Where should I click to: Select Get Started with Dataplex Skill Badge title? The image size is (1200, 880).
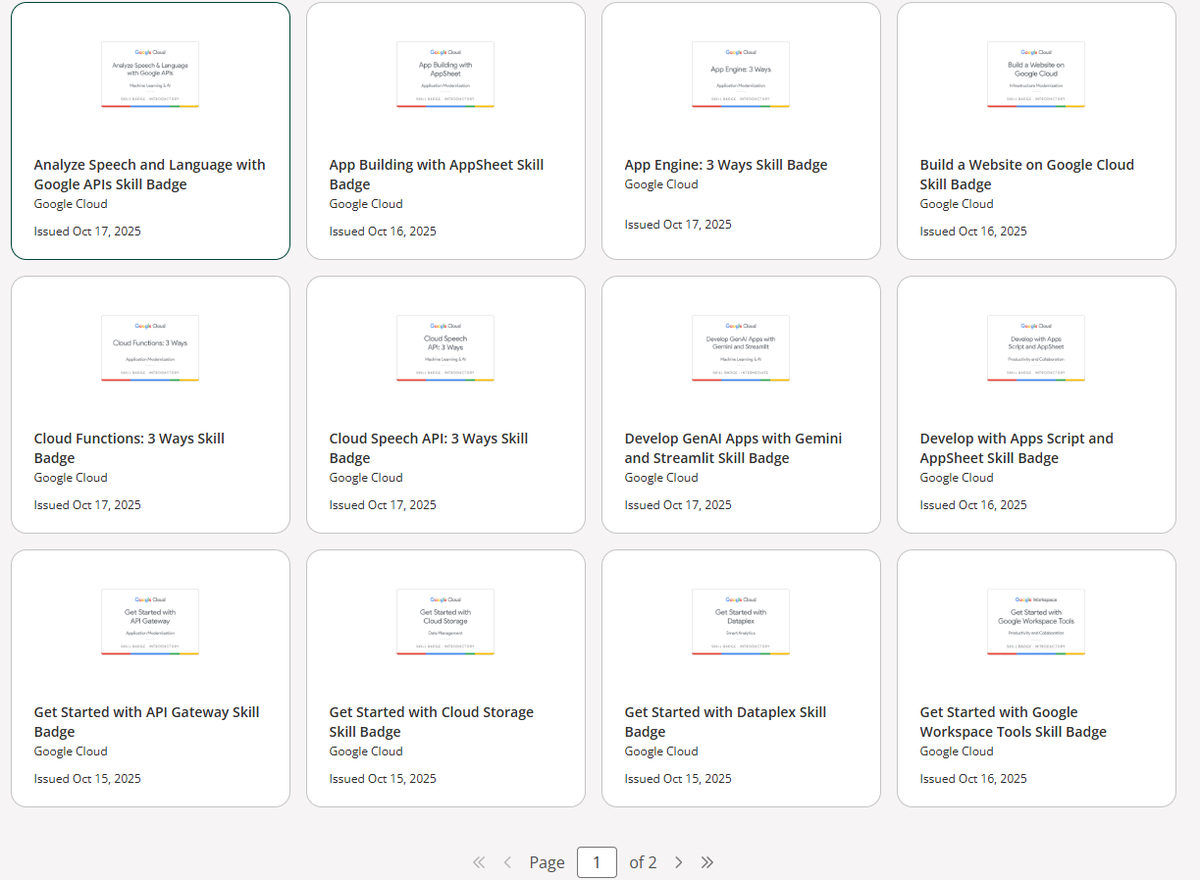point(725,722)
